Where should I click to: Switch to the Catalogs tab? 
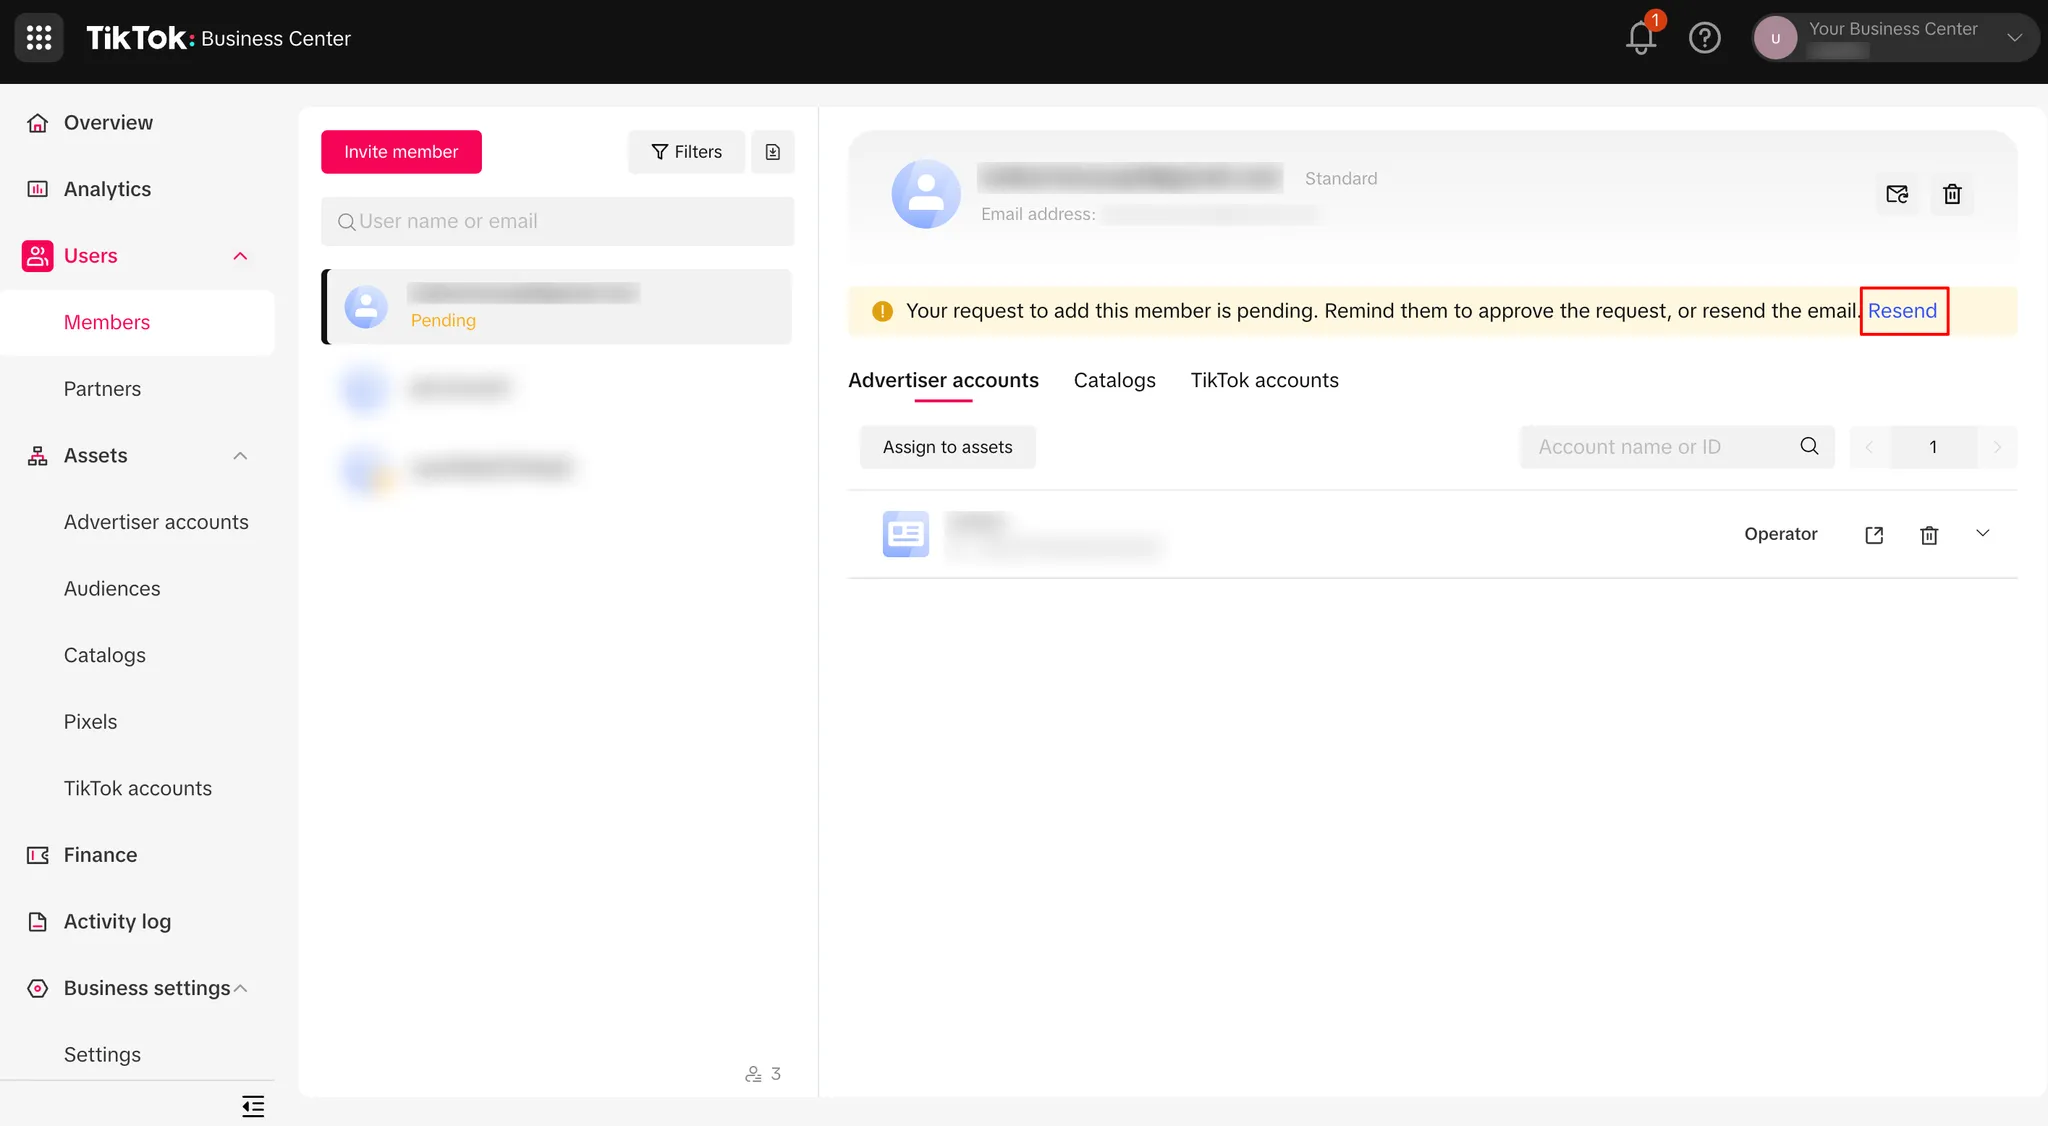click(x=1114, y=380)
